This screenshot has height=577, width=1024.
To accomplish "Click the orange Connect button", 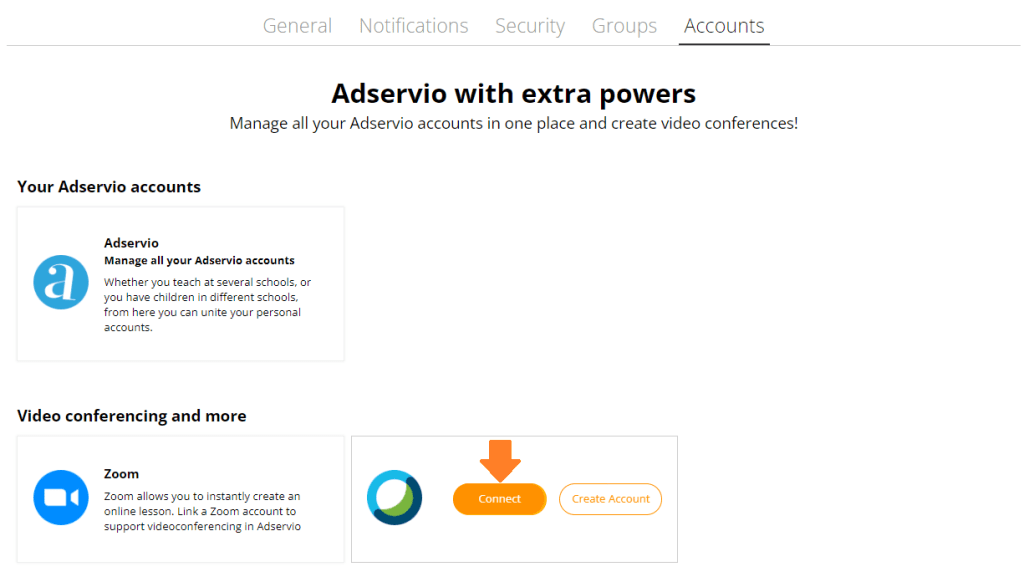I will [500, 499].
